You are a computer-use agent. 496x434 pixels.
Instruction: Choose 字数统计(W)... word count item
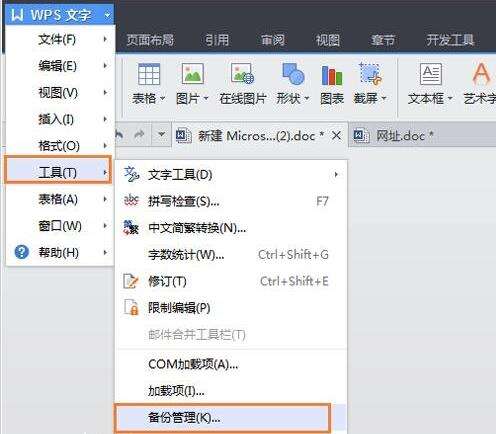pos(231,255)
